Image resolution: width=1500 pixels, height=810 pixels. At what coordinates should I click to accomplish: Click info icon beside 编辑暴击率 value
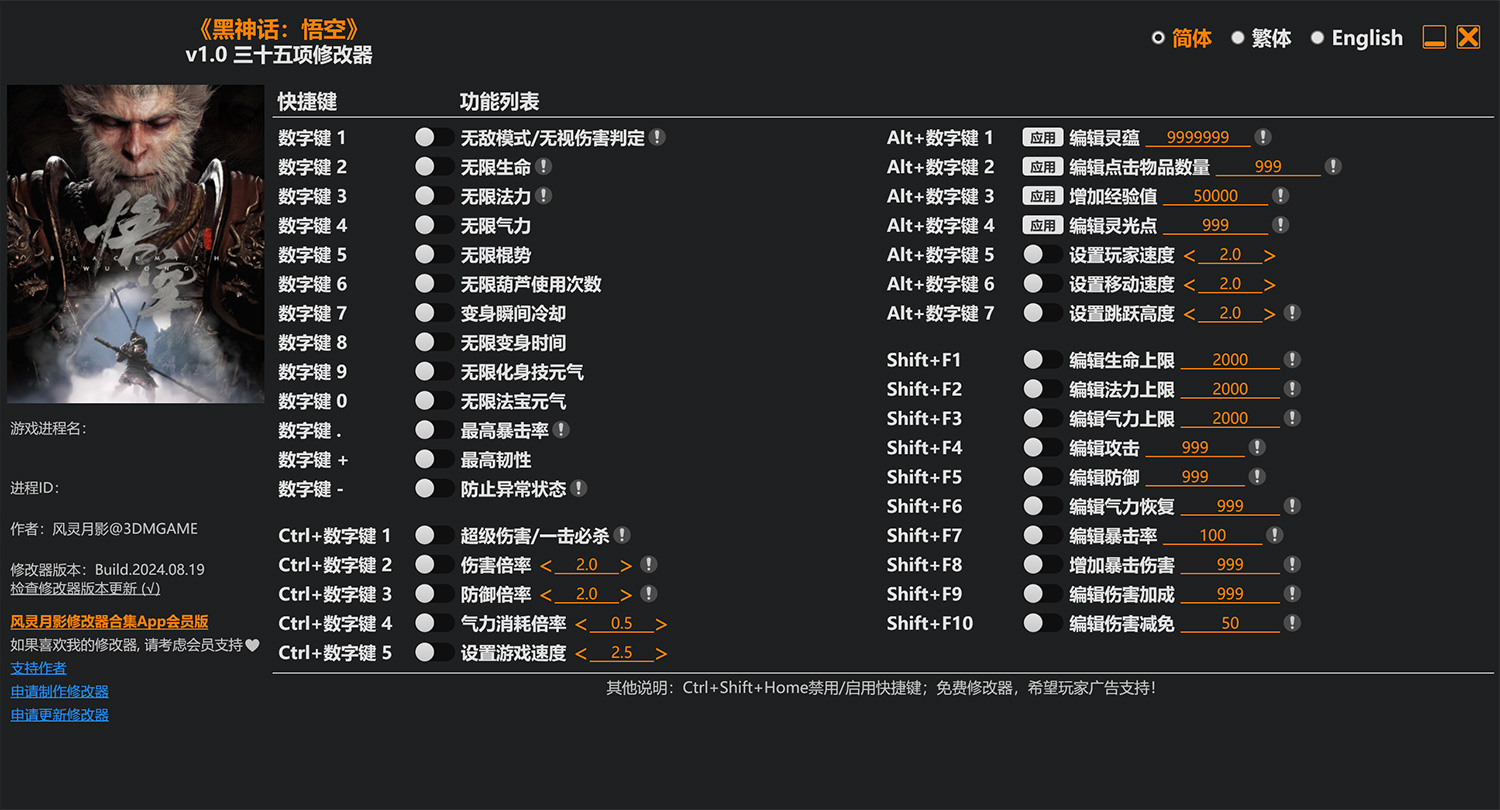point(1274,535)
